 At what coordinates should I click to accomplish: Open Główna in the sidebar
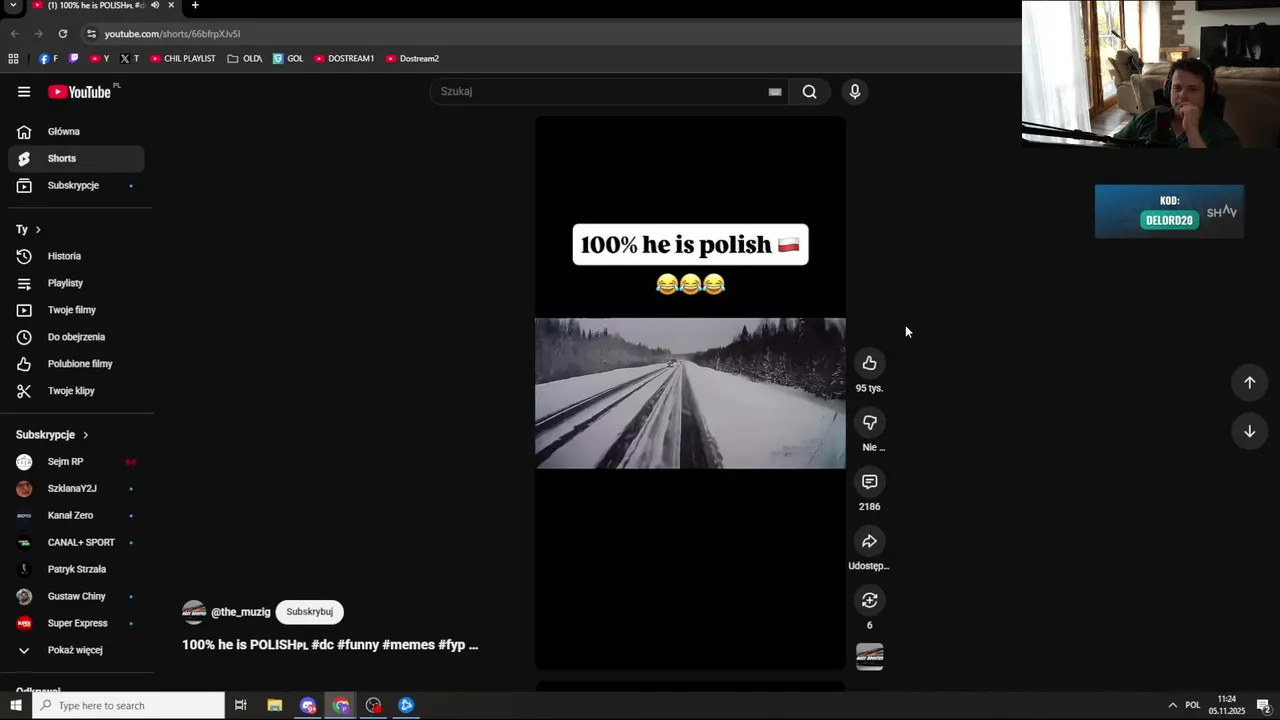pos(76,132)
